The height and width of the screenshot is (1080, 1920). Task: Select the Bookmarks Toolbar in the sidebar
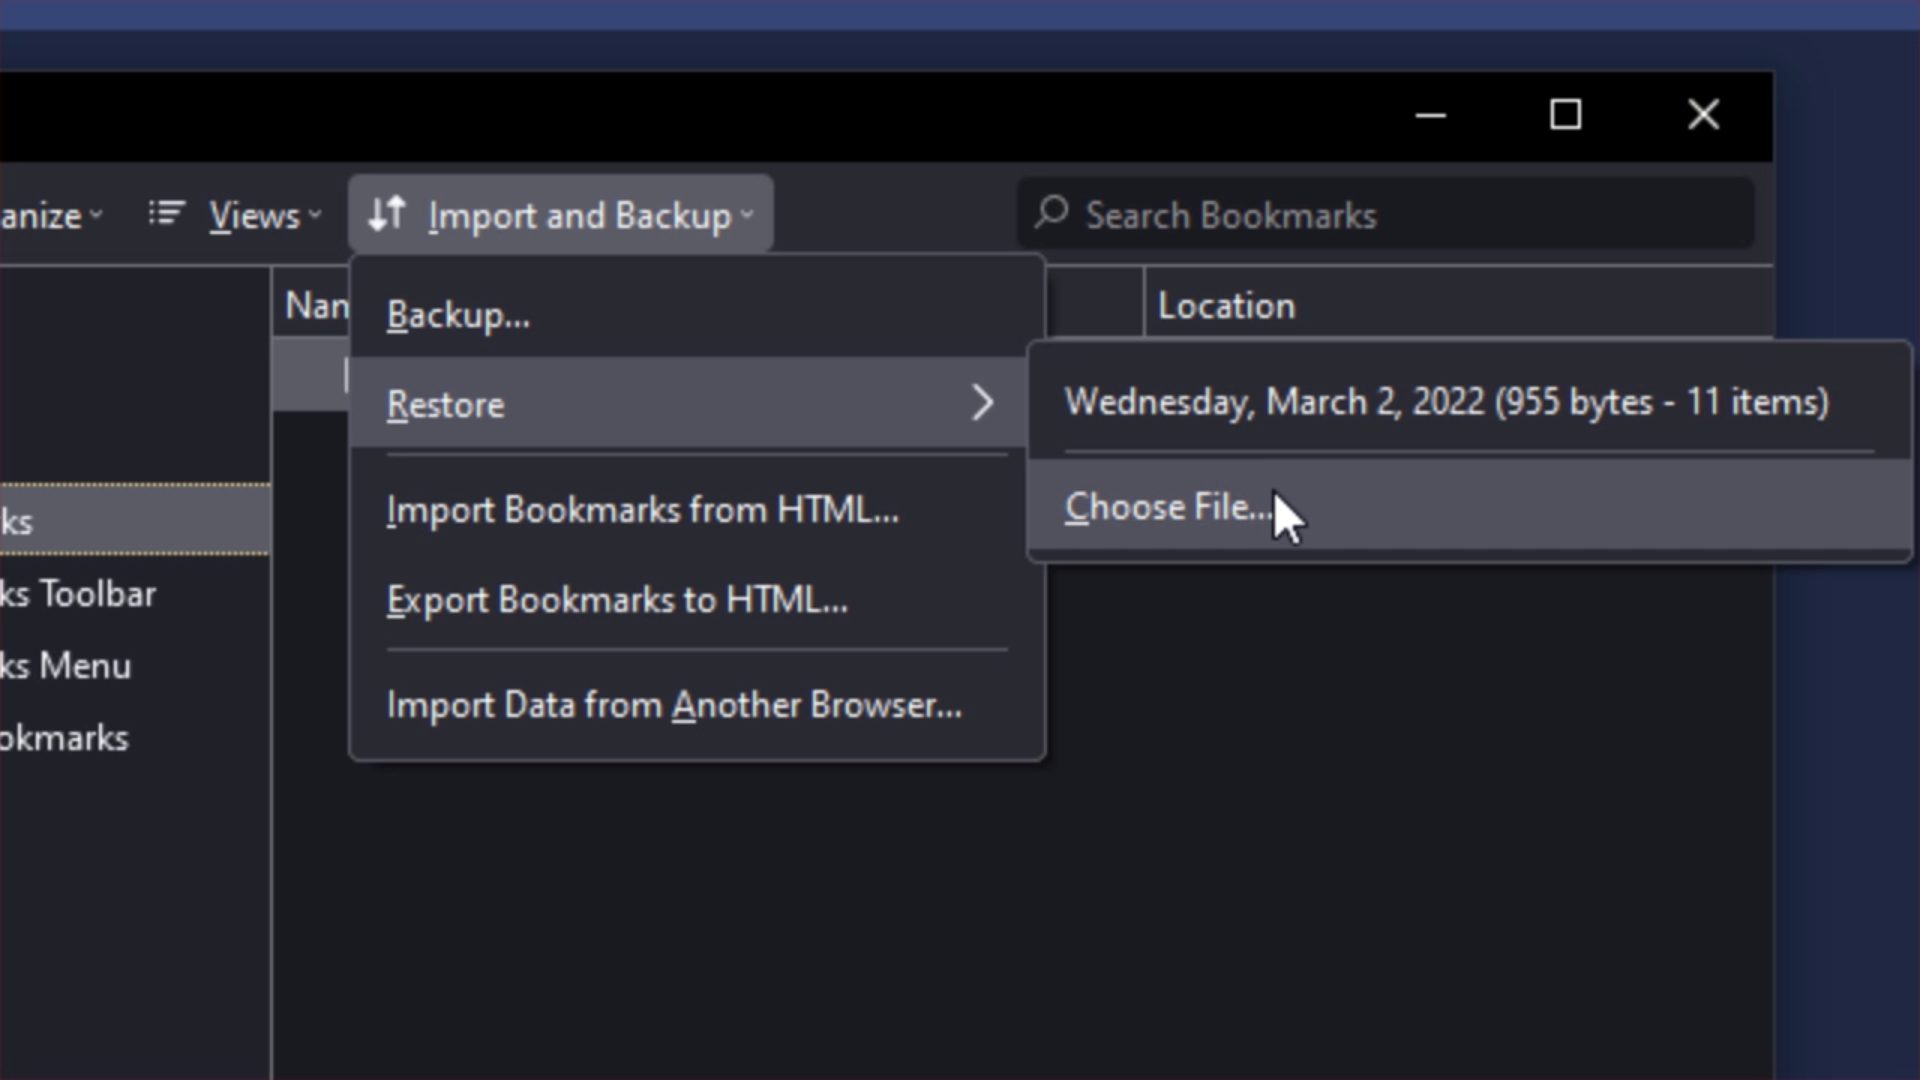(78, 593)
